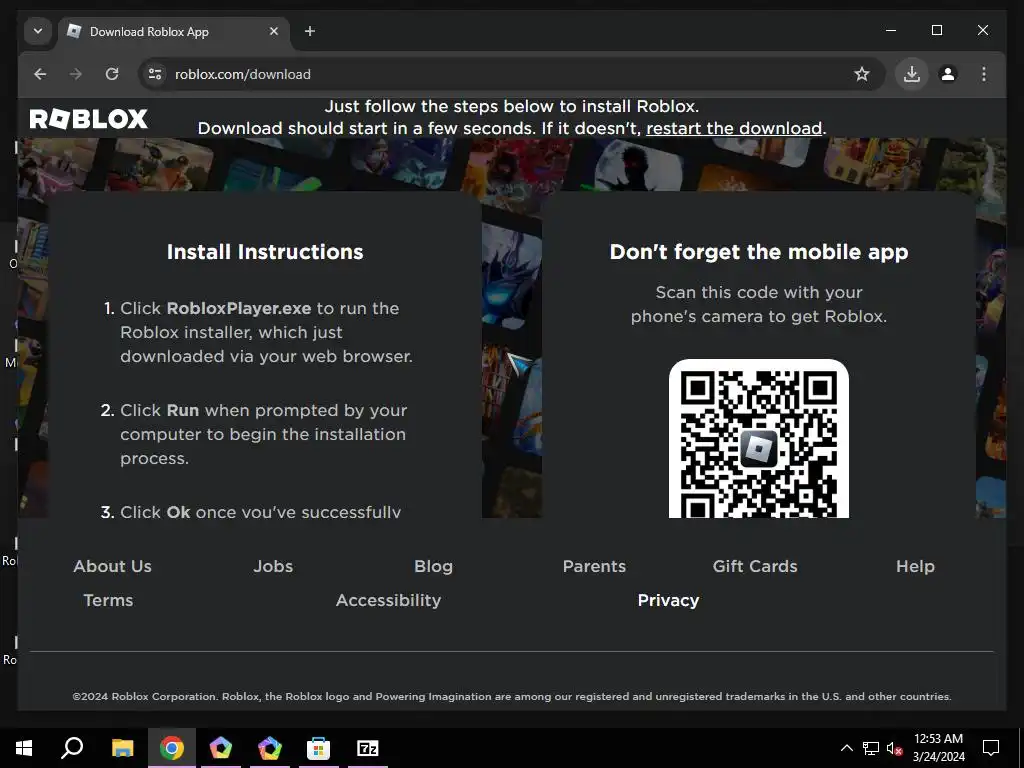
Task: Open Chrome three-dot menu
Action: point(984,74)
